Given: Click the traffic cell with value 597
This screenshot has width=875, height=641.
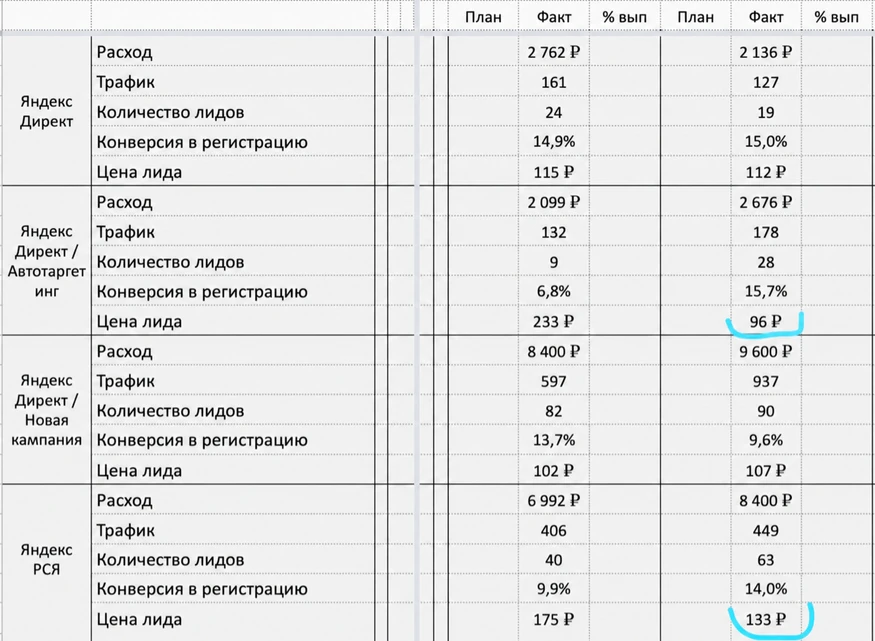Looking at the screenshot, I should pyautogui.click(x=554, y=382).
